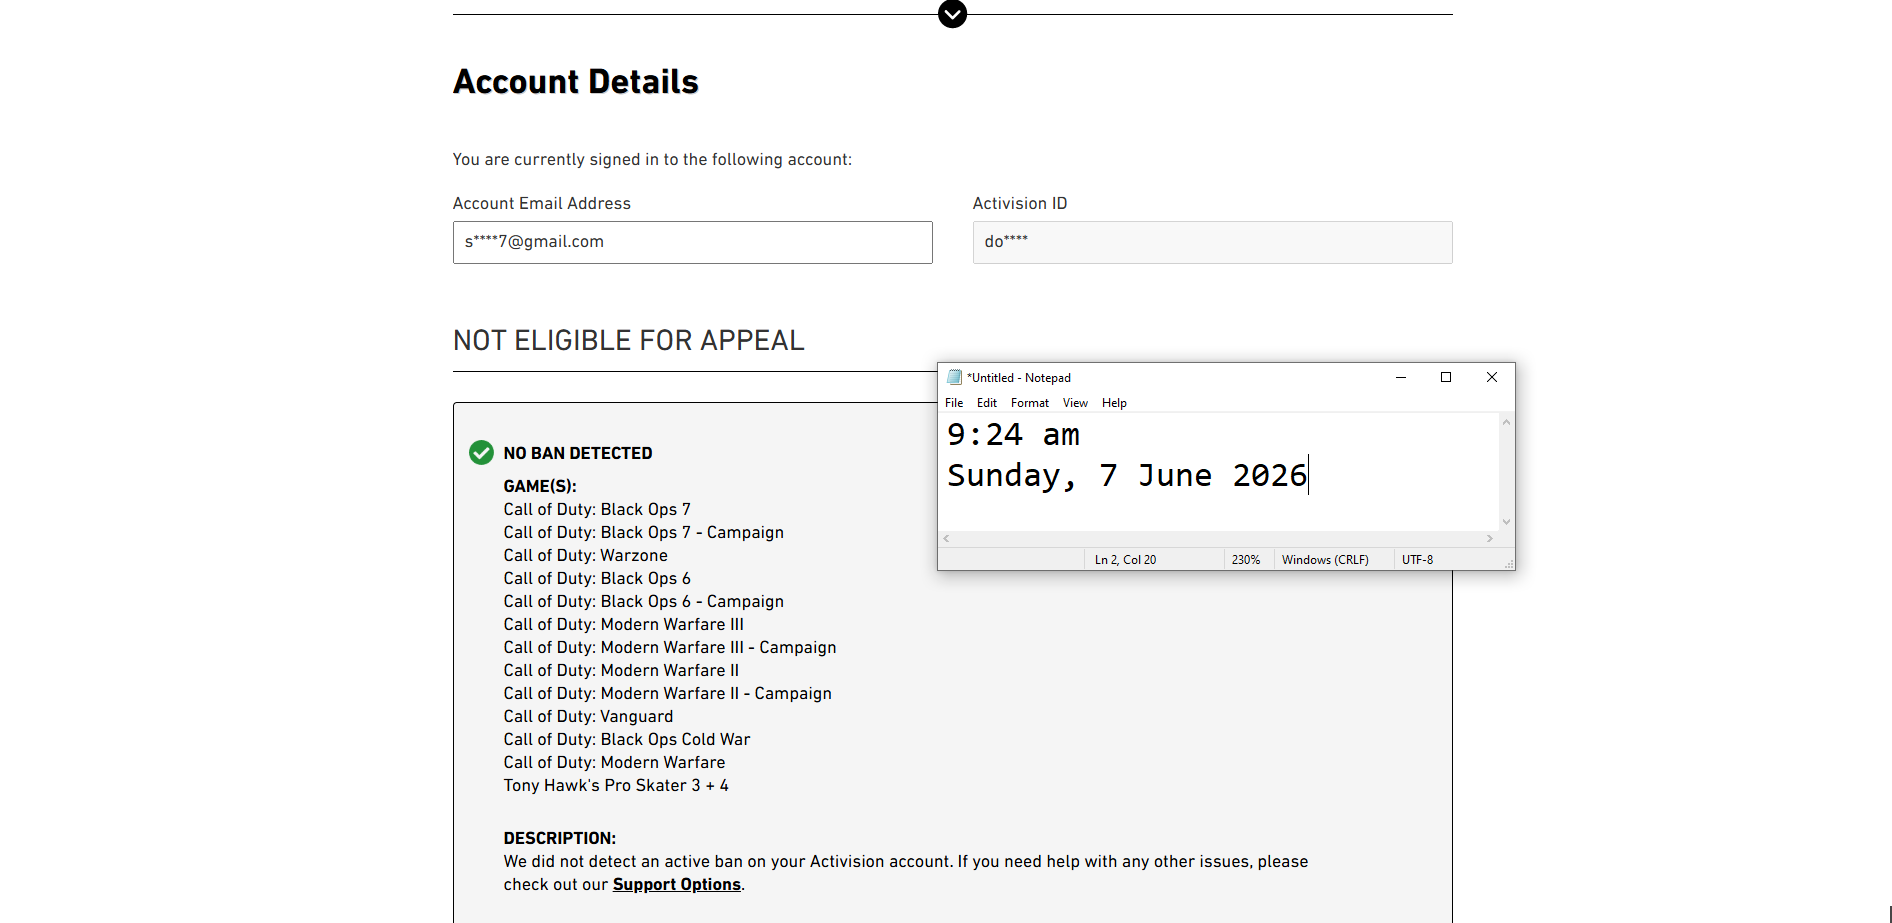The image size is (1892, 923).
Task: Click the Notepad horizontal scrollbar right arrow
Action: point(1490,539)
